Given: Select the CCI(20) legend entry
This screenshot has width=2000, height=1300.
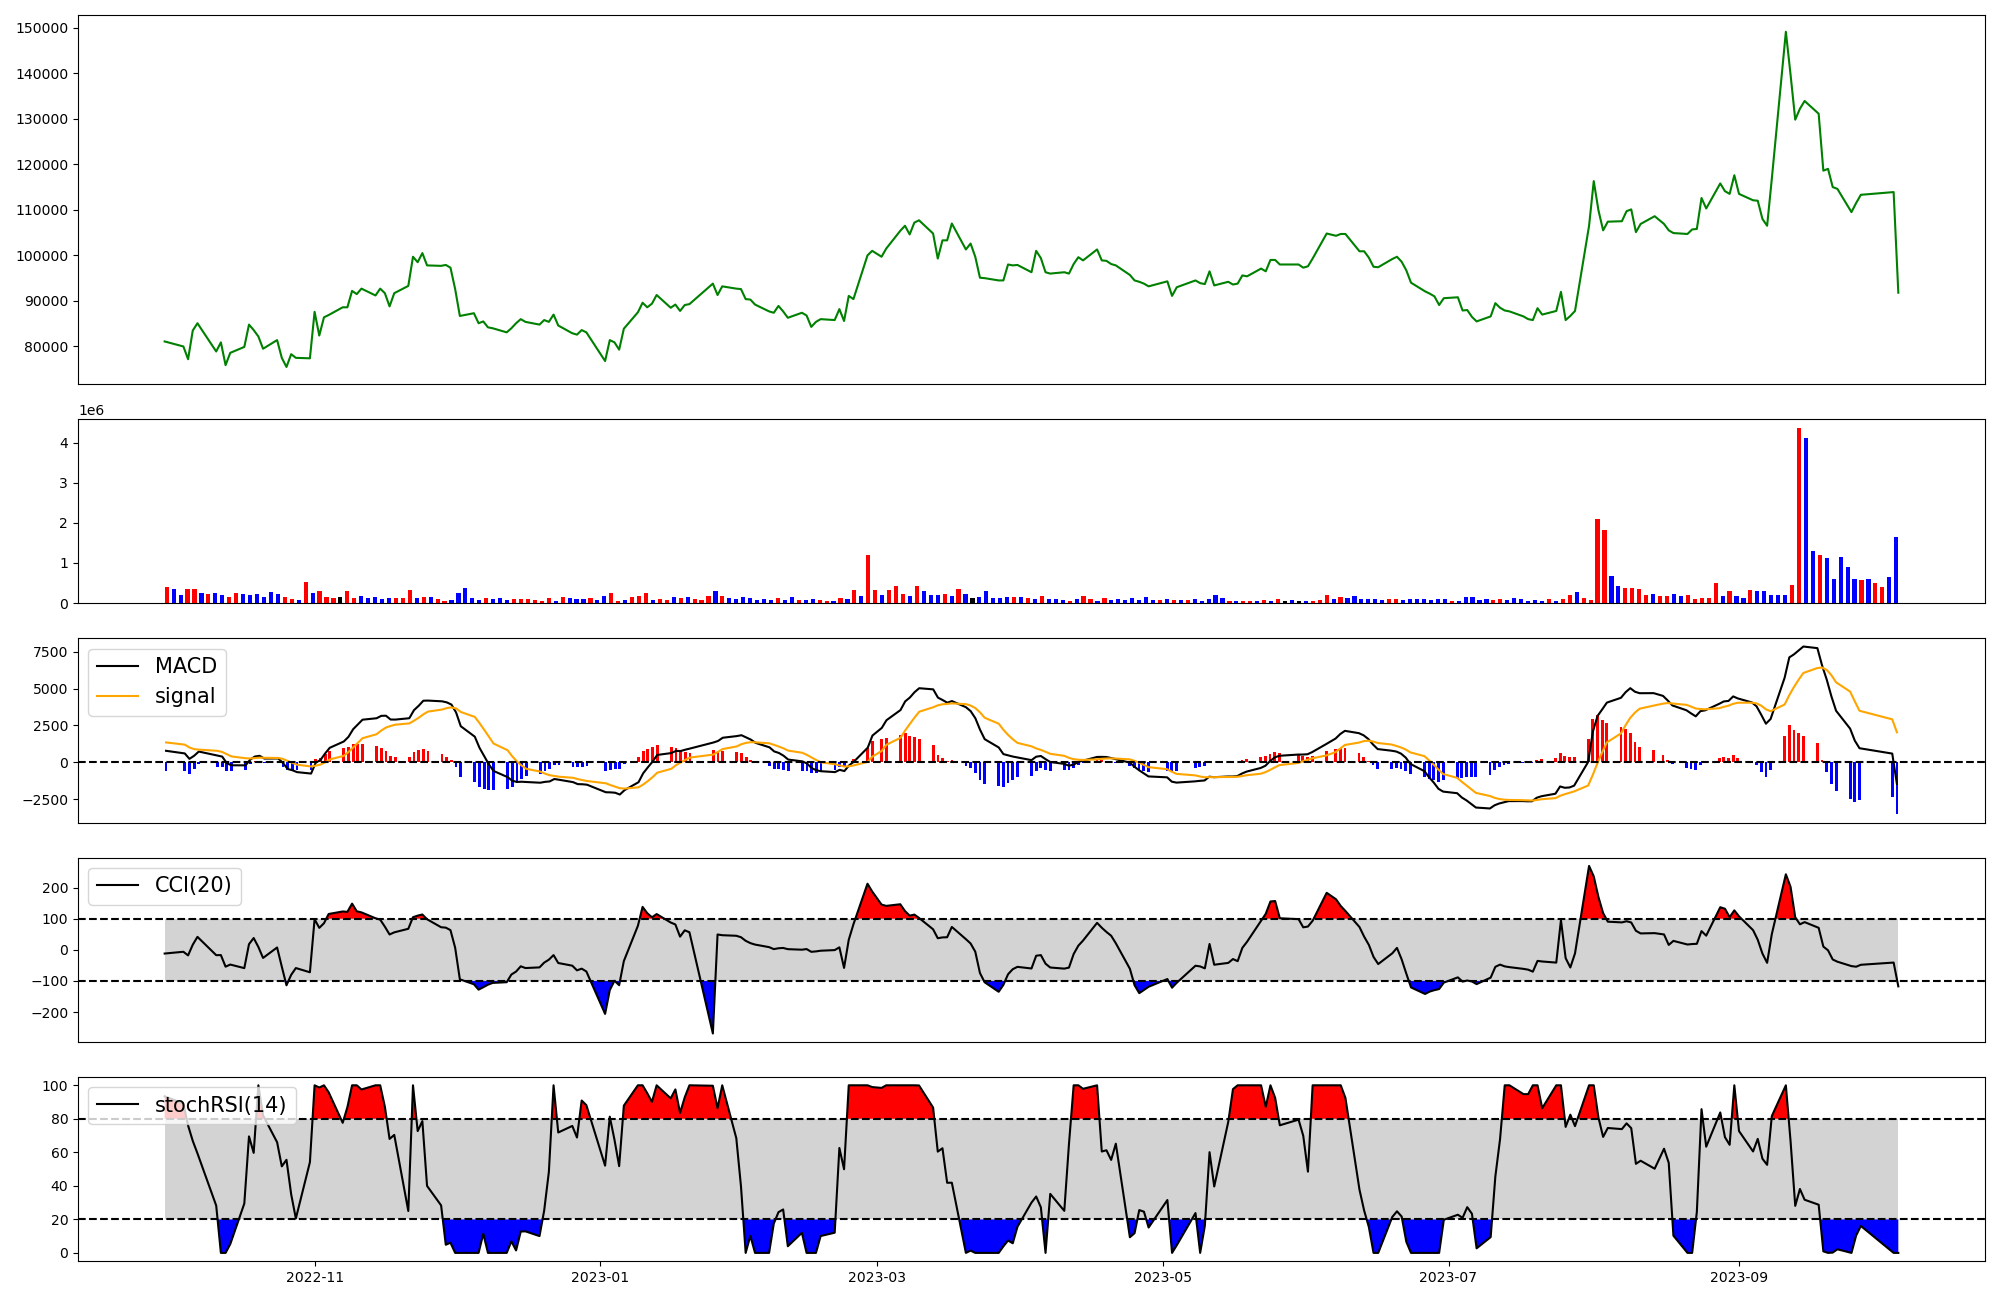Looking at the screenshot, I should pos(192,885).
